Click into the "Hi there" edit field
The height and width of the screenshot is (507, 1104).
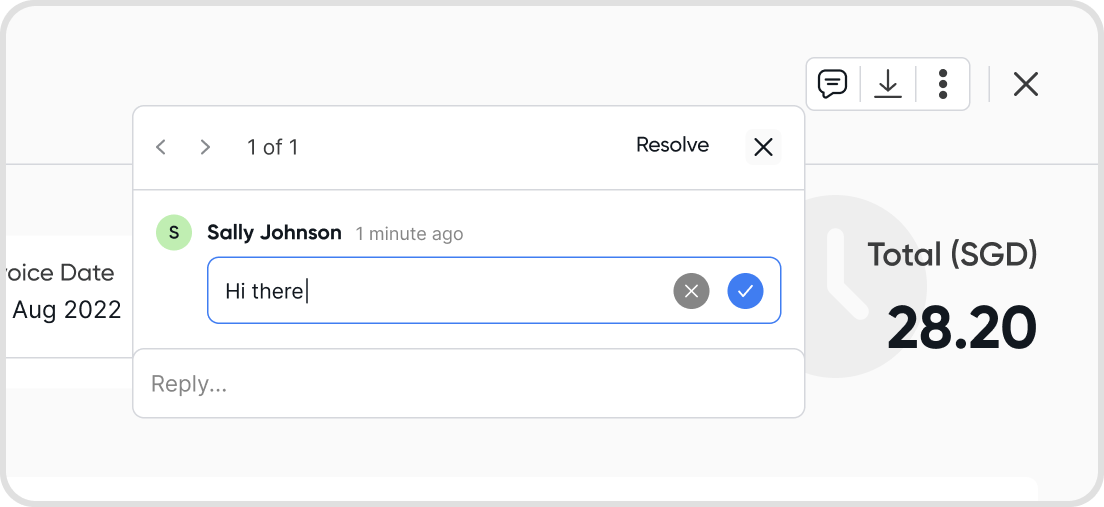430,291
